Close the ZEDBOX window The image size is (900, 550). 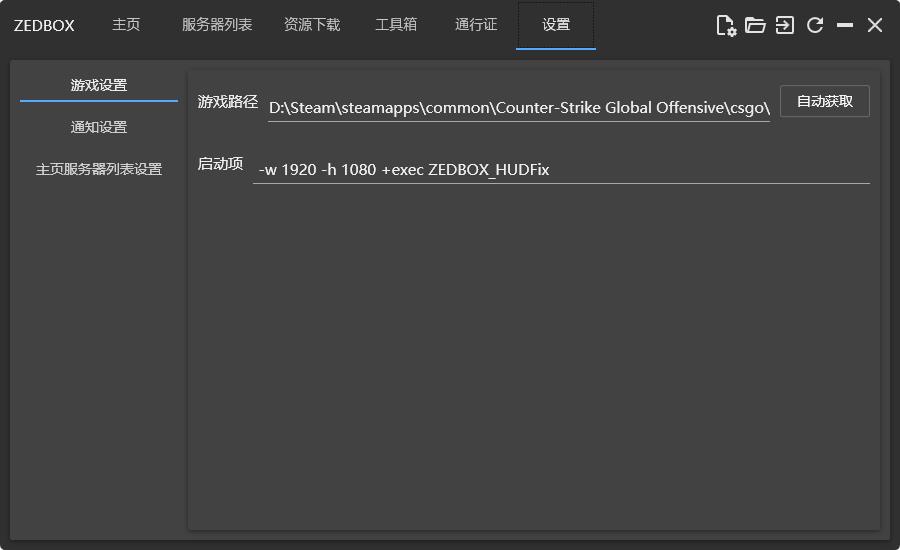tap(875, 25)
